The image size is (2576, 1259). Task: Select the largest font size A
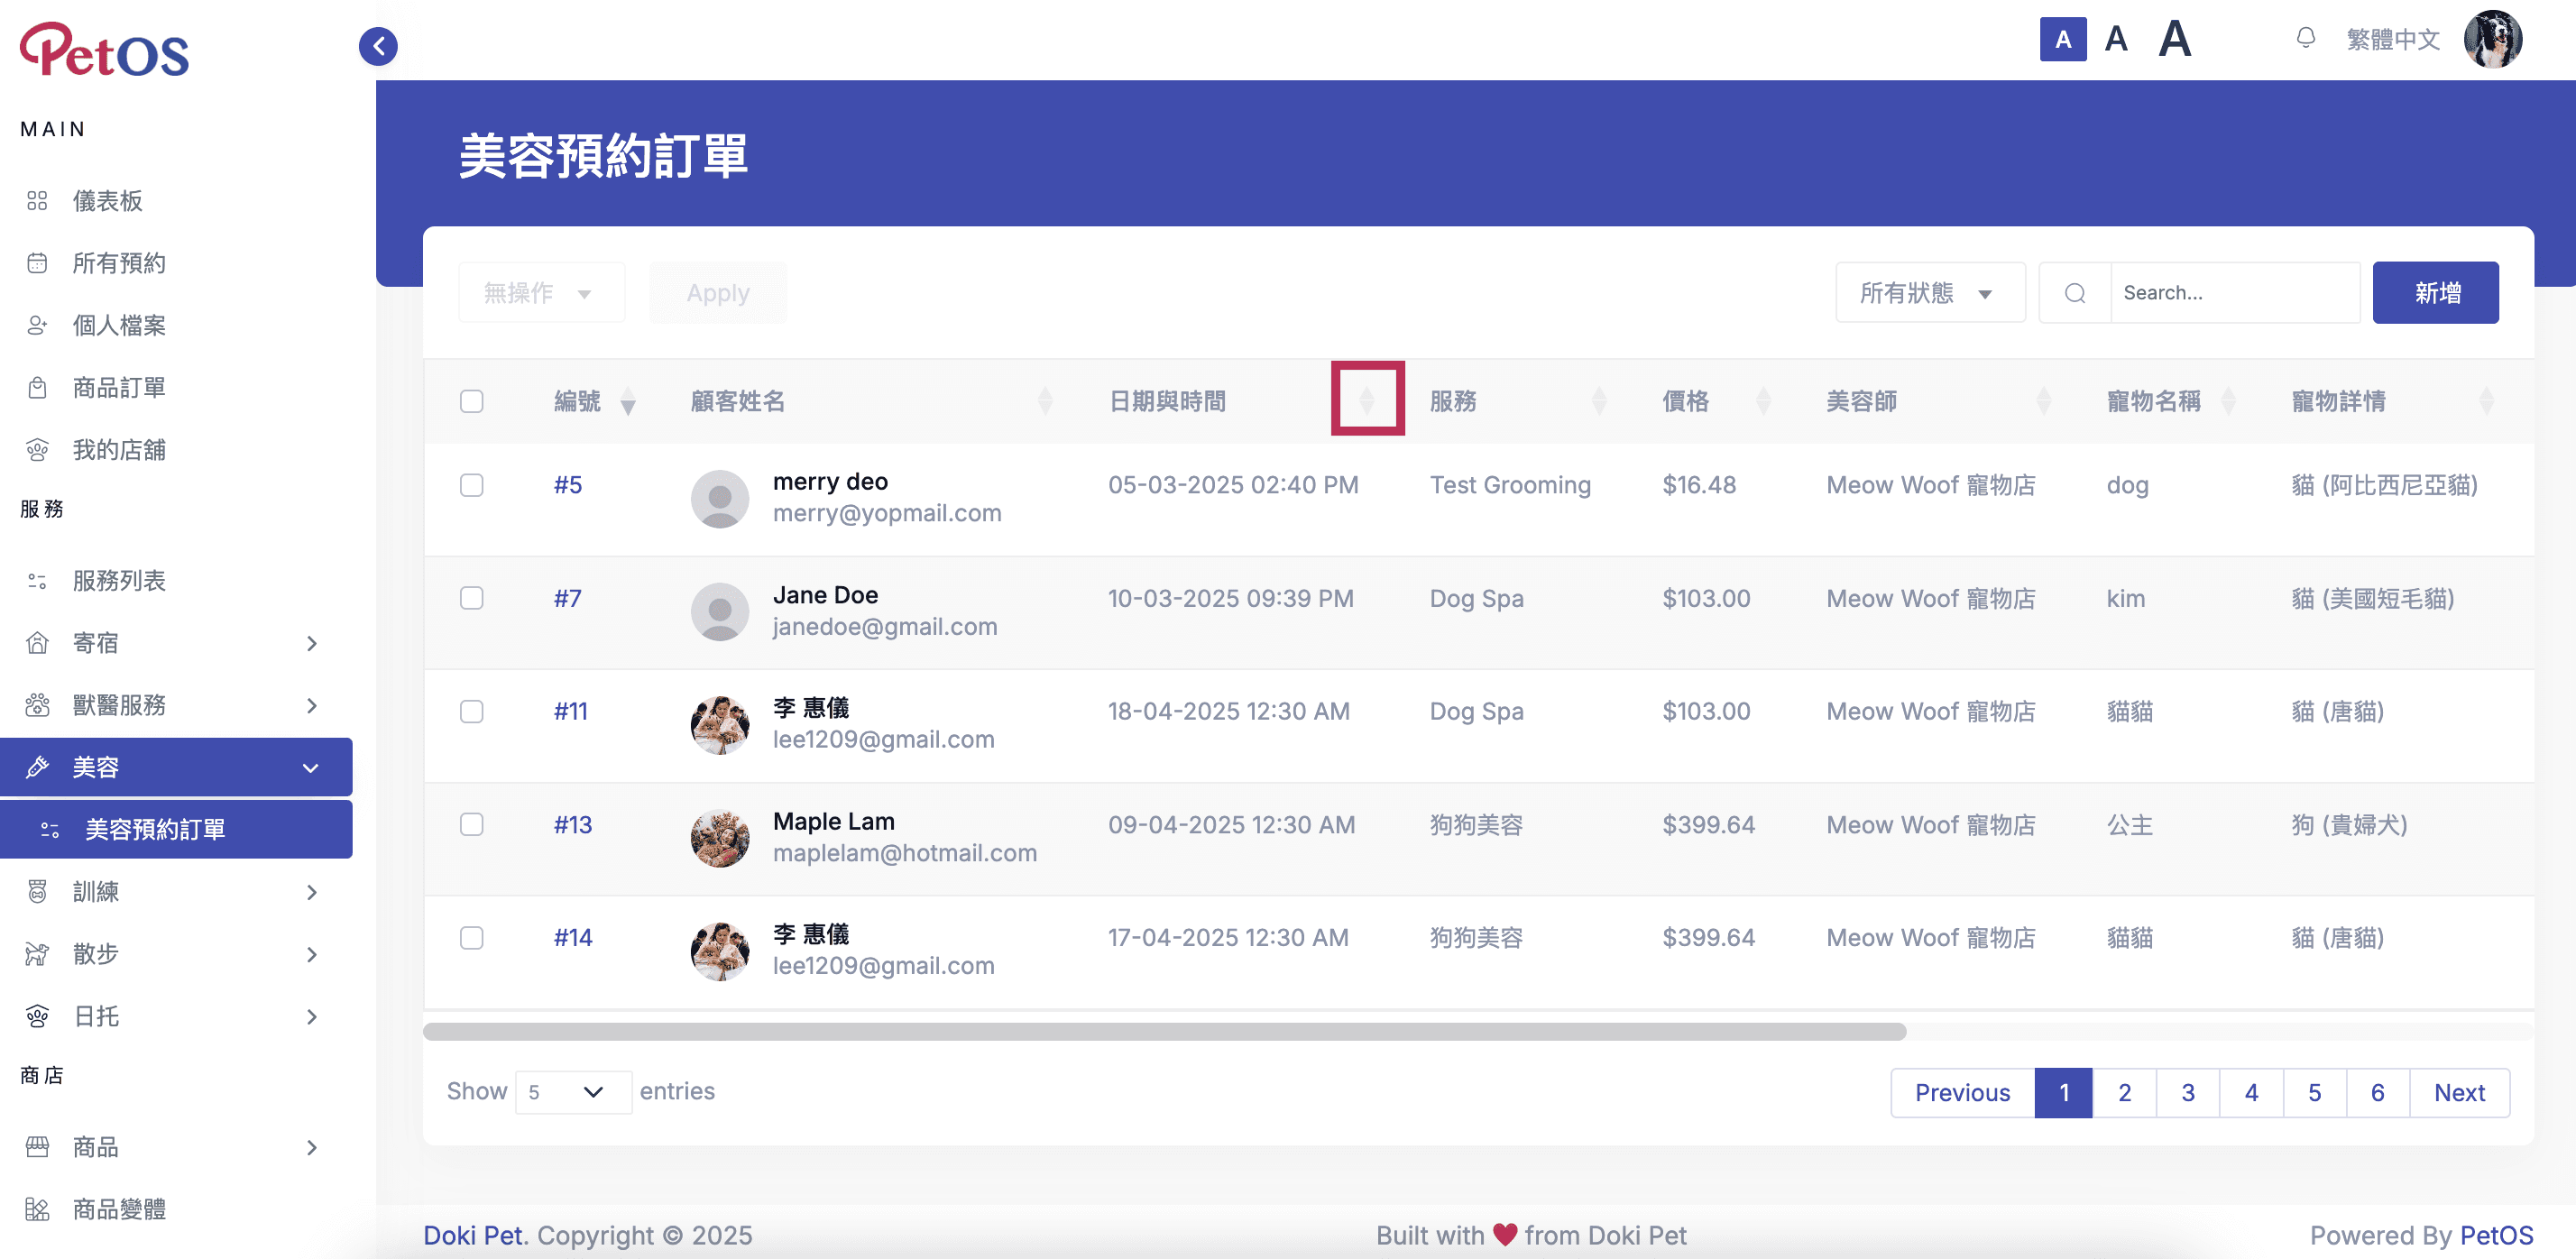[2174, 39]
